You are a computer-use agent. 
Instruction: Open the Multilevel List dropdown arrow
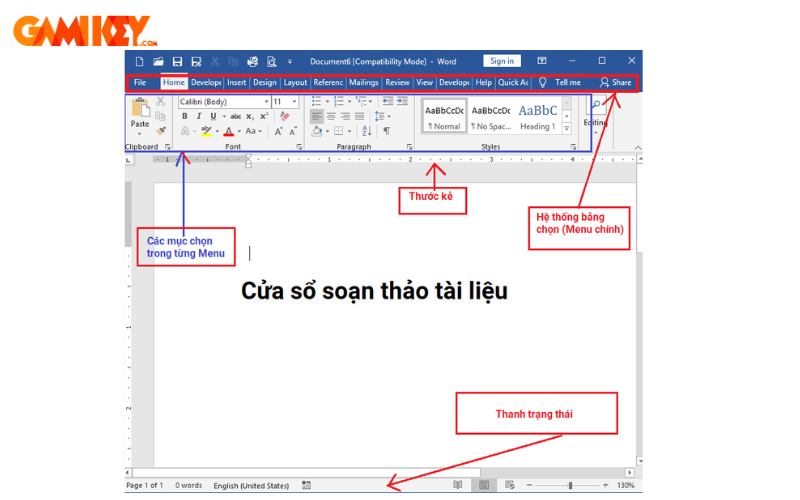click(x=370, y=102)
